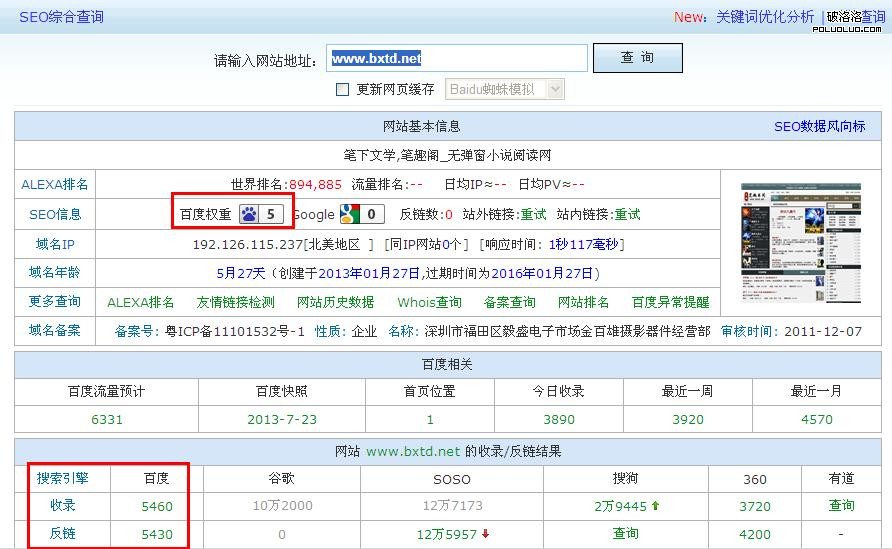This screenshot has width=892, height=549.
Task: Open 网站历史数据 link
Action: pos(336,302)
